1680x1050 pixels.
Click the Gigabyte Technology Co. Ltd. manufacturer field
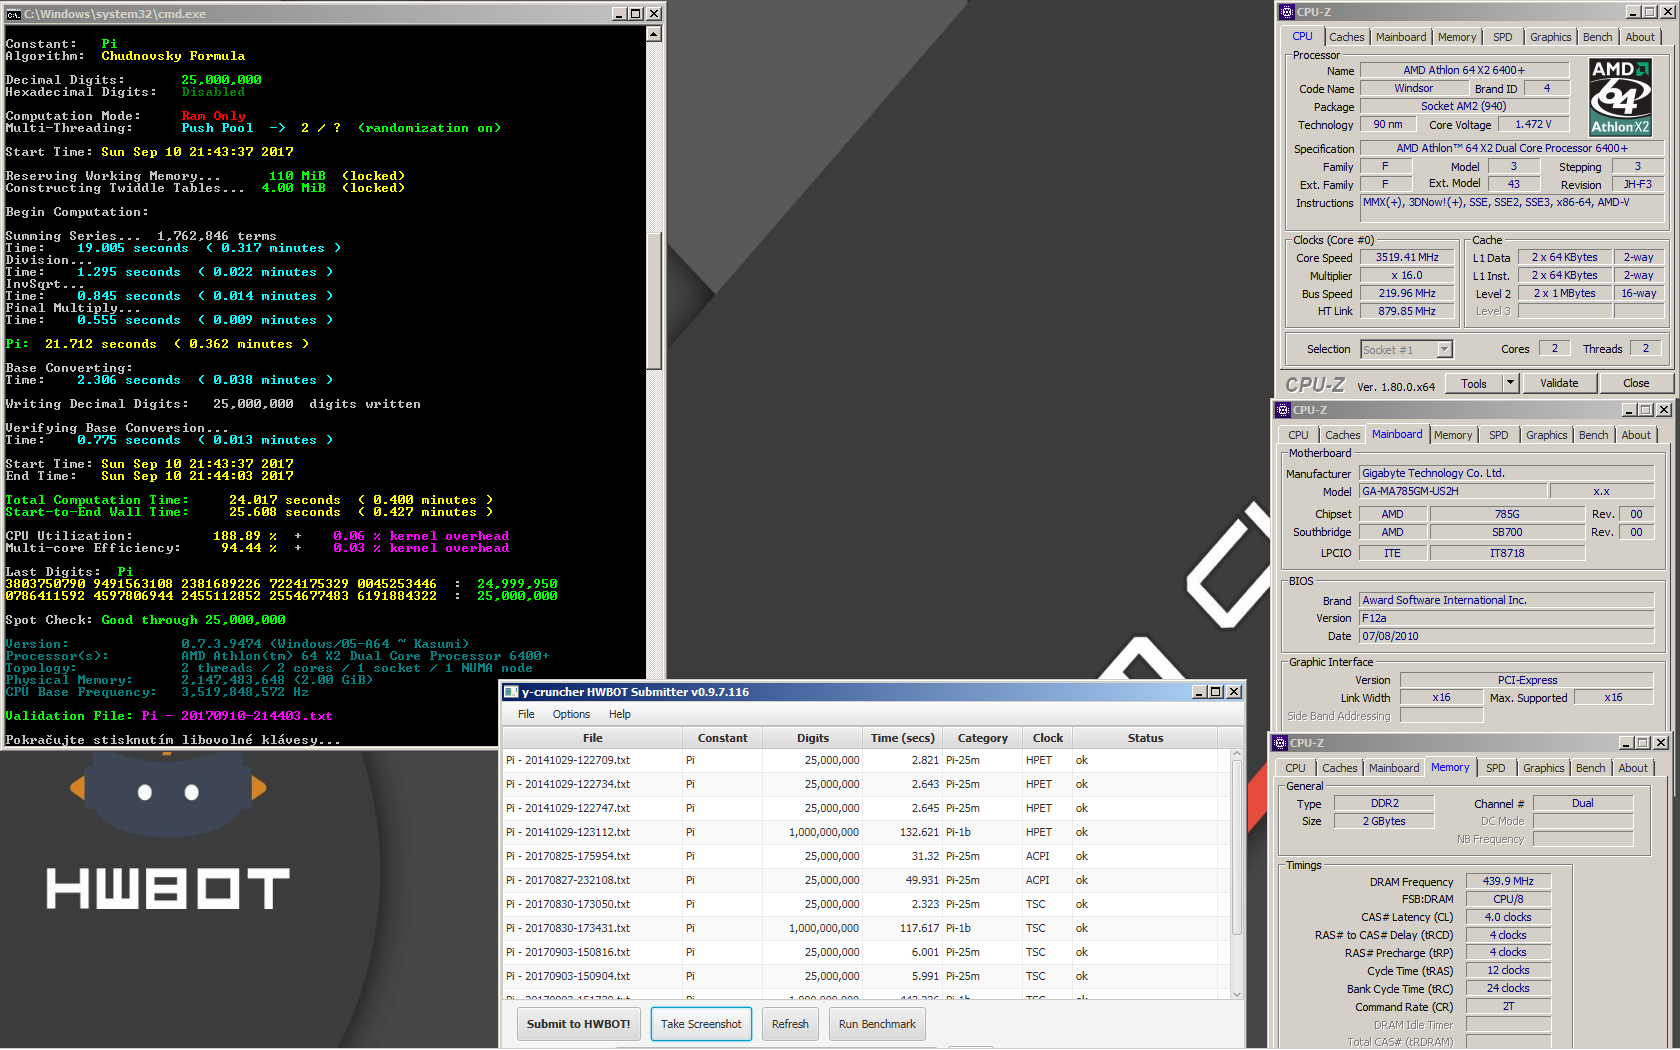click(x=1507, y=473)
